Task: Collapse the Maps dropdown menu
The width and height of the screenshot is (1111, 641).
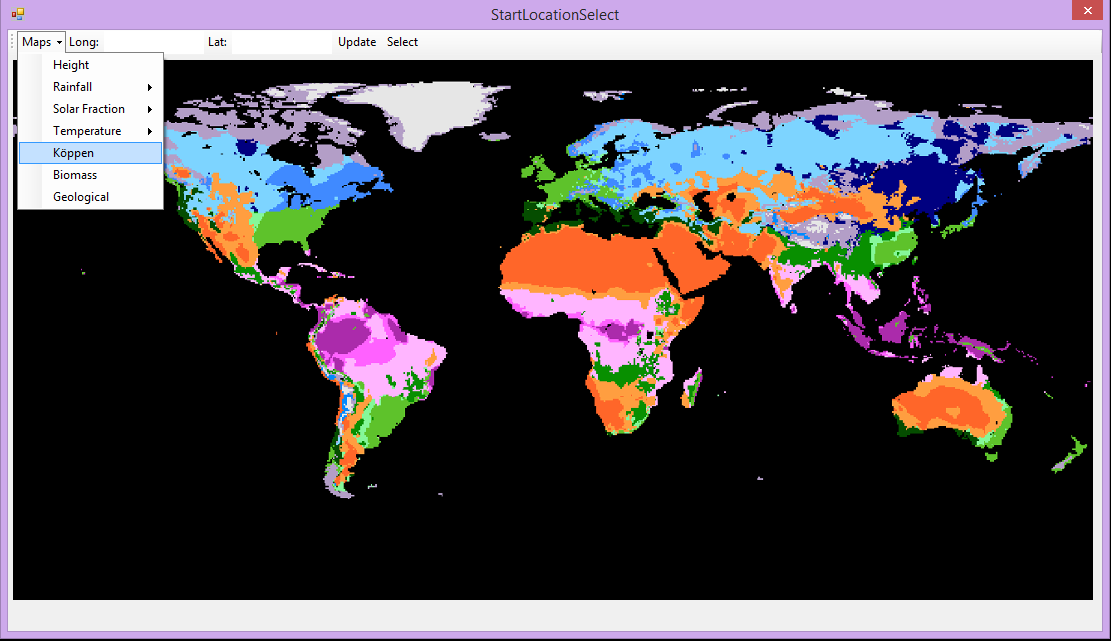Action: [x=42, y=42]
